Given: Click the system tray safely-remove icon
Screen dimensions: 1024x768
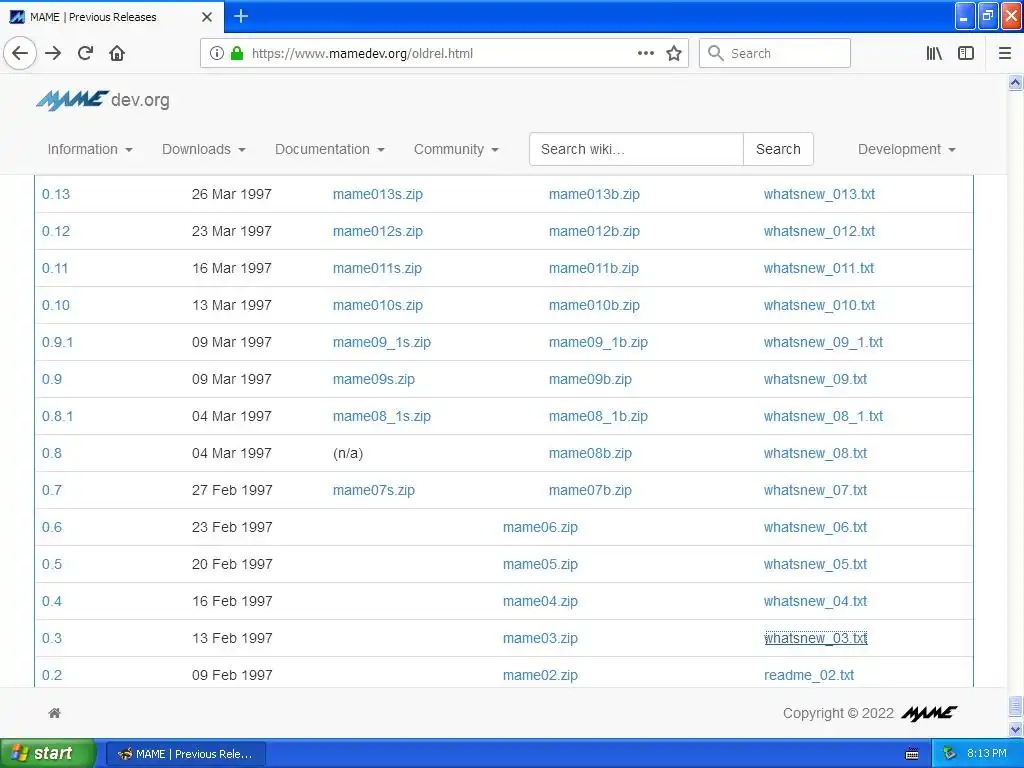Looking at the screenshot, I should point(950,754).
